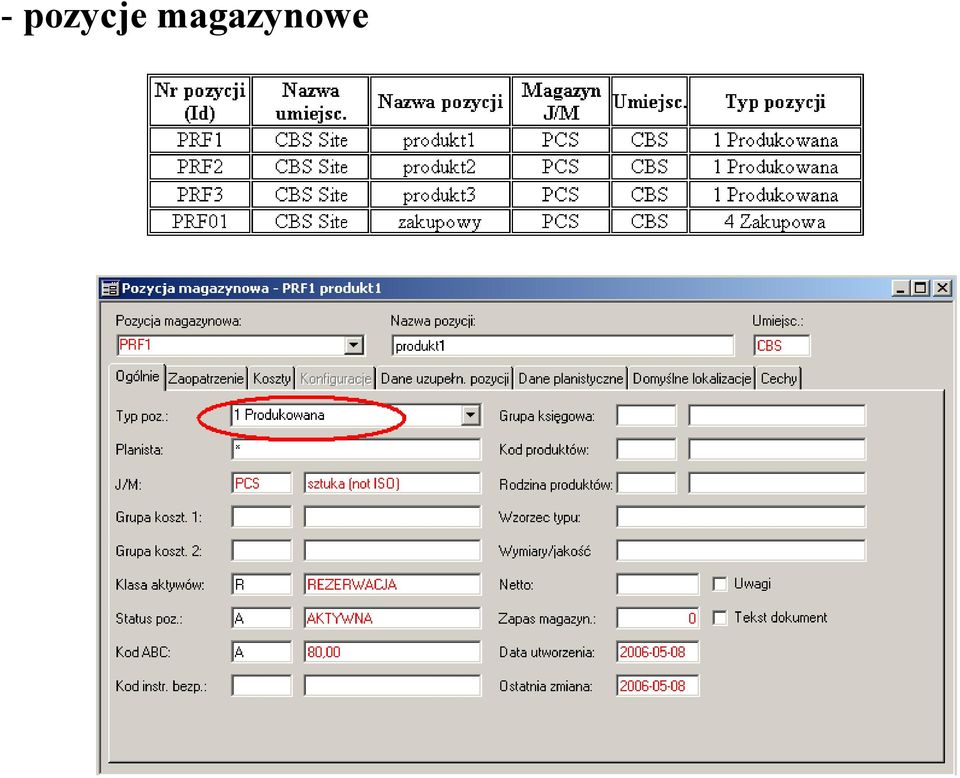Click the Nazwa pozycji field with produkt1

point(563,346)
